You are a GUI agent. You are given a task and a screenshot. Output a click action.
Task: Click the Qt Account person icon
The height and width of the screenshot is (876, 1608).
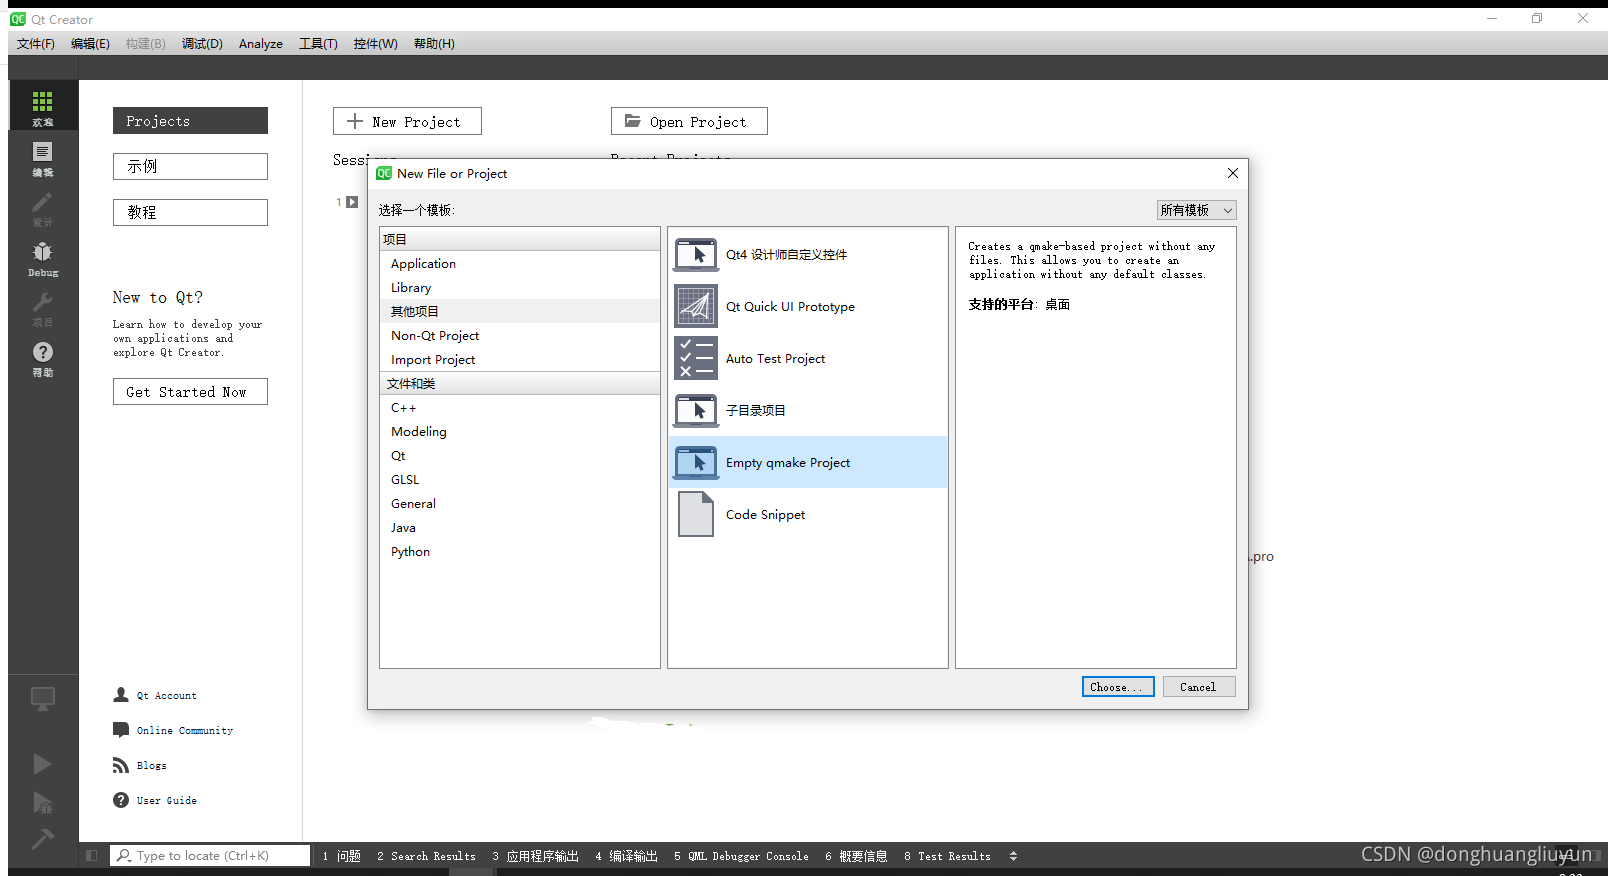point(121,695)
